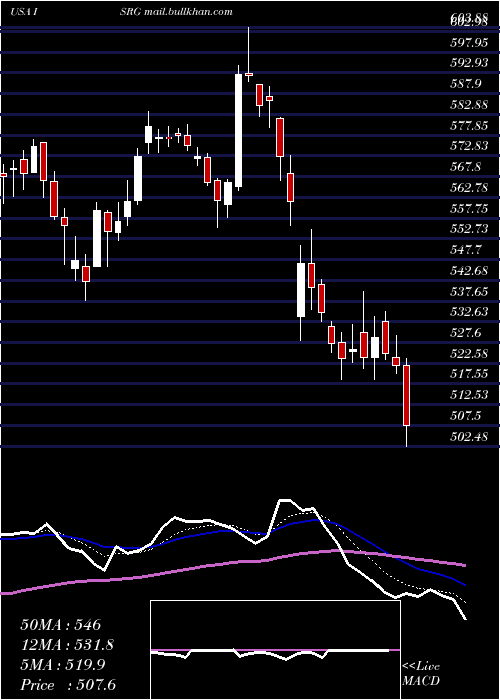
Task: Click the 562.78 price axis label
Action: 469,188
